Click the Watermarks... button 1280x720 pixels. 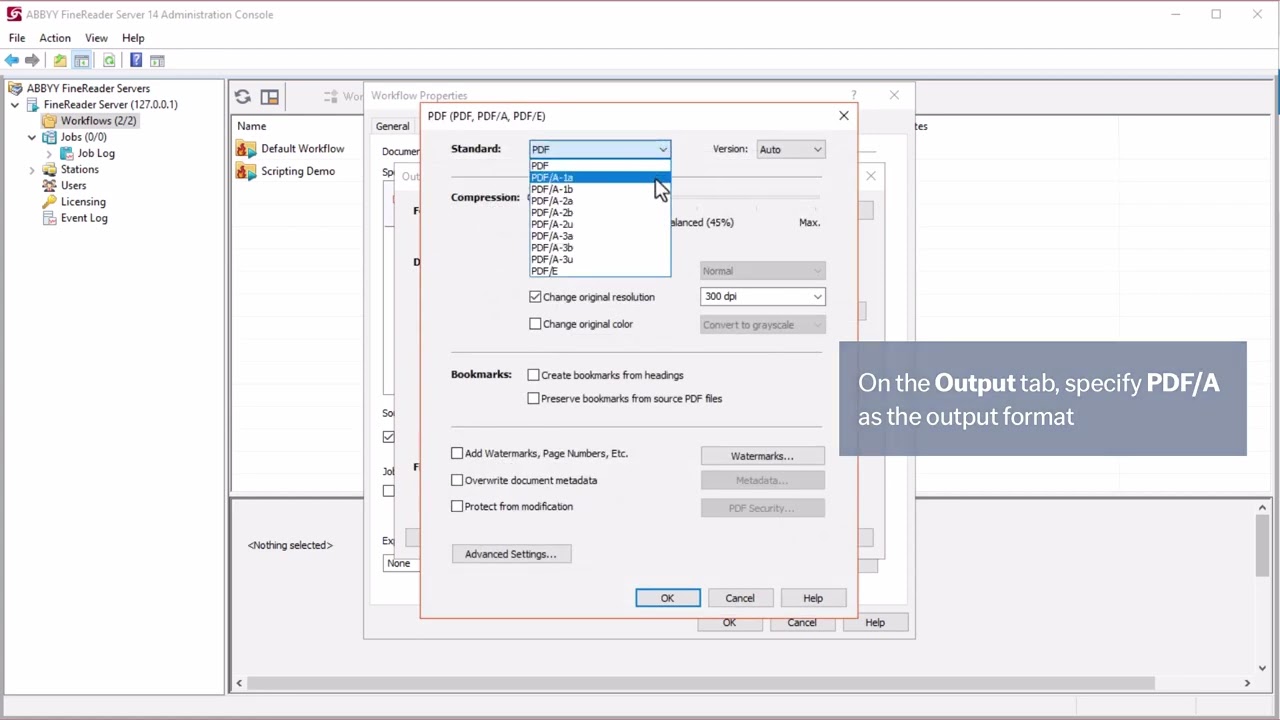[x=762, y=456]
